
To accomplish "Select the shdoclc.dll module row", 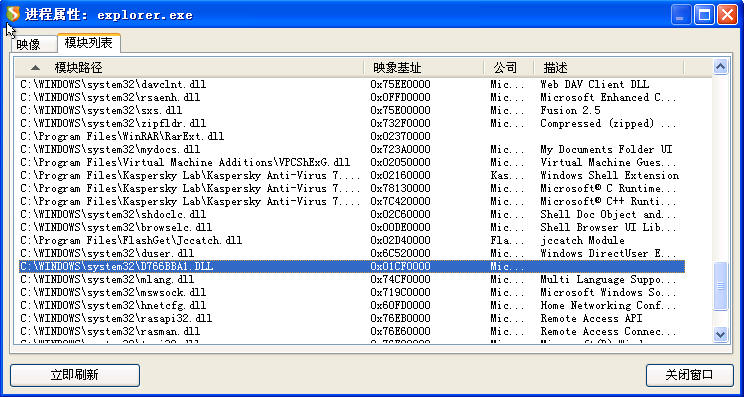I will [352, 214].
